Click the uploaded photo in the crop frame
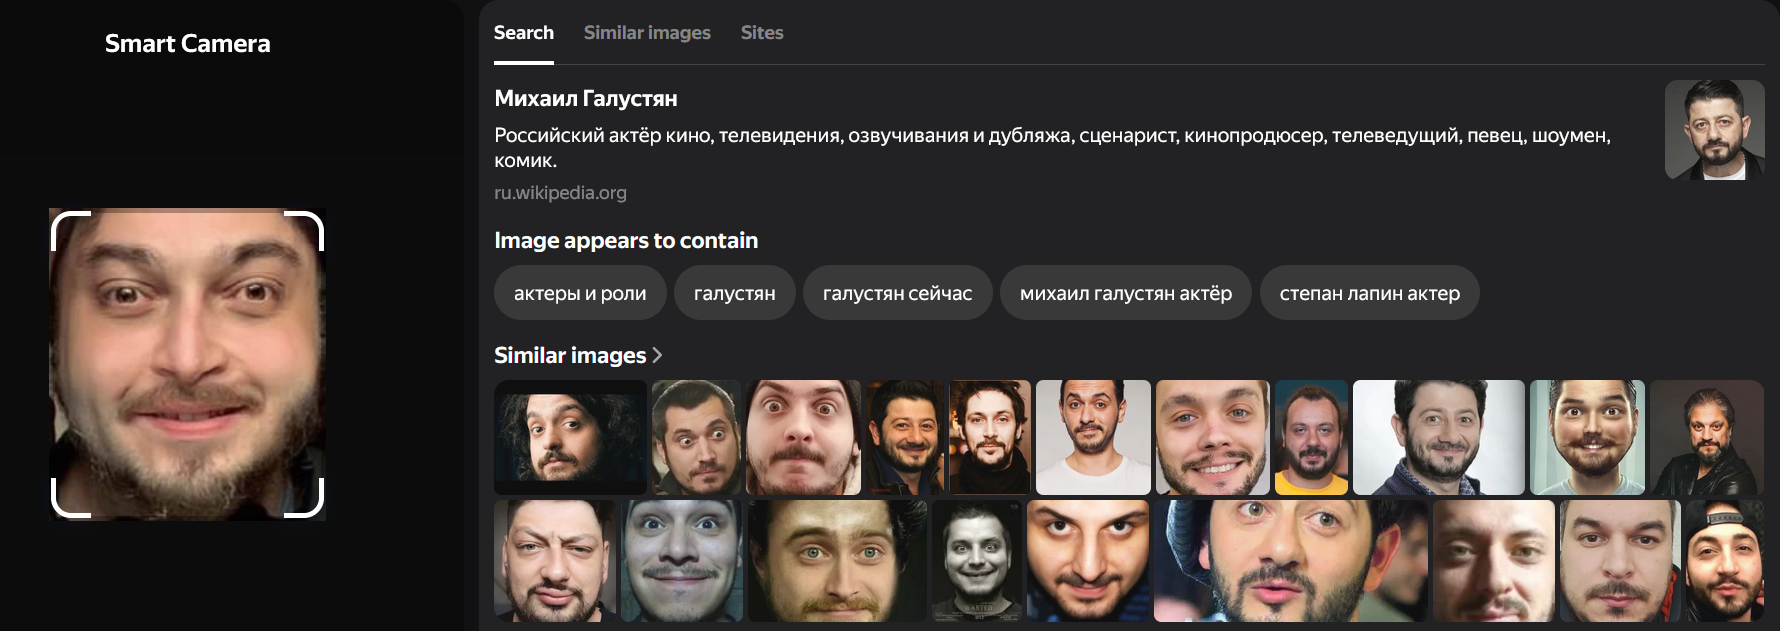Screen dimensions: 1780x631 (187, 364)
